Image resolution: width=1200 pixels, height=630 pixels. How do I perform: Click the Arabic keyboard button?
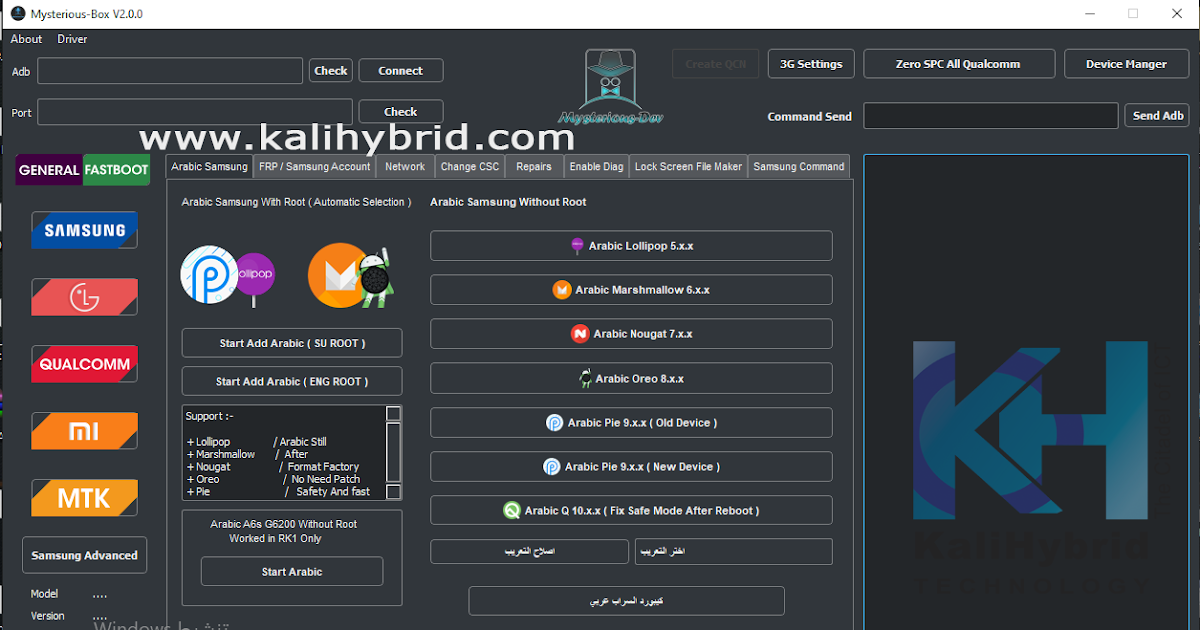pyautogui.click(x=626, y=601)
